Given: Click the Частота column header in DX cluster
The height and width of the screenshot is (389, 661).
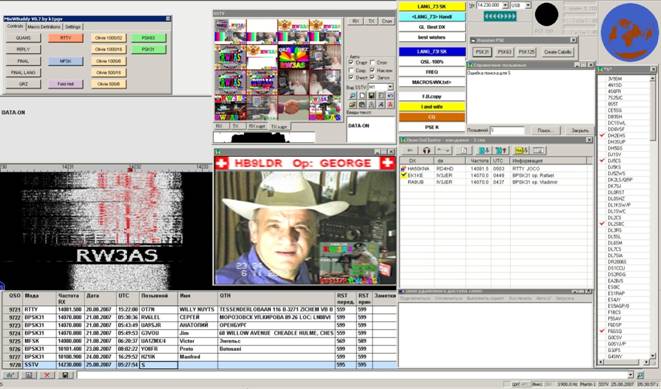Looking at the screenshot, I should coord(478,161).
